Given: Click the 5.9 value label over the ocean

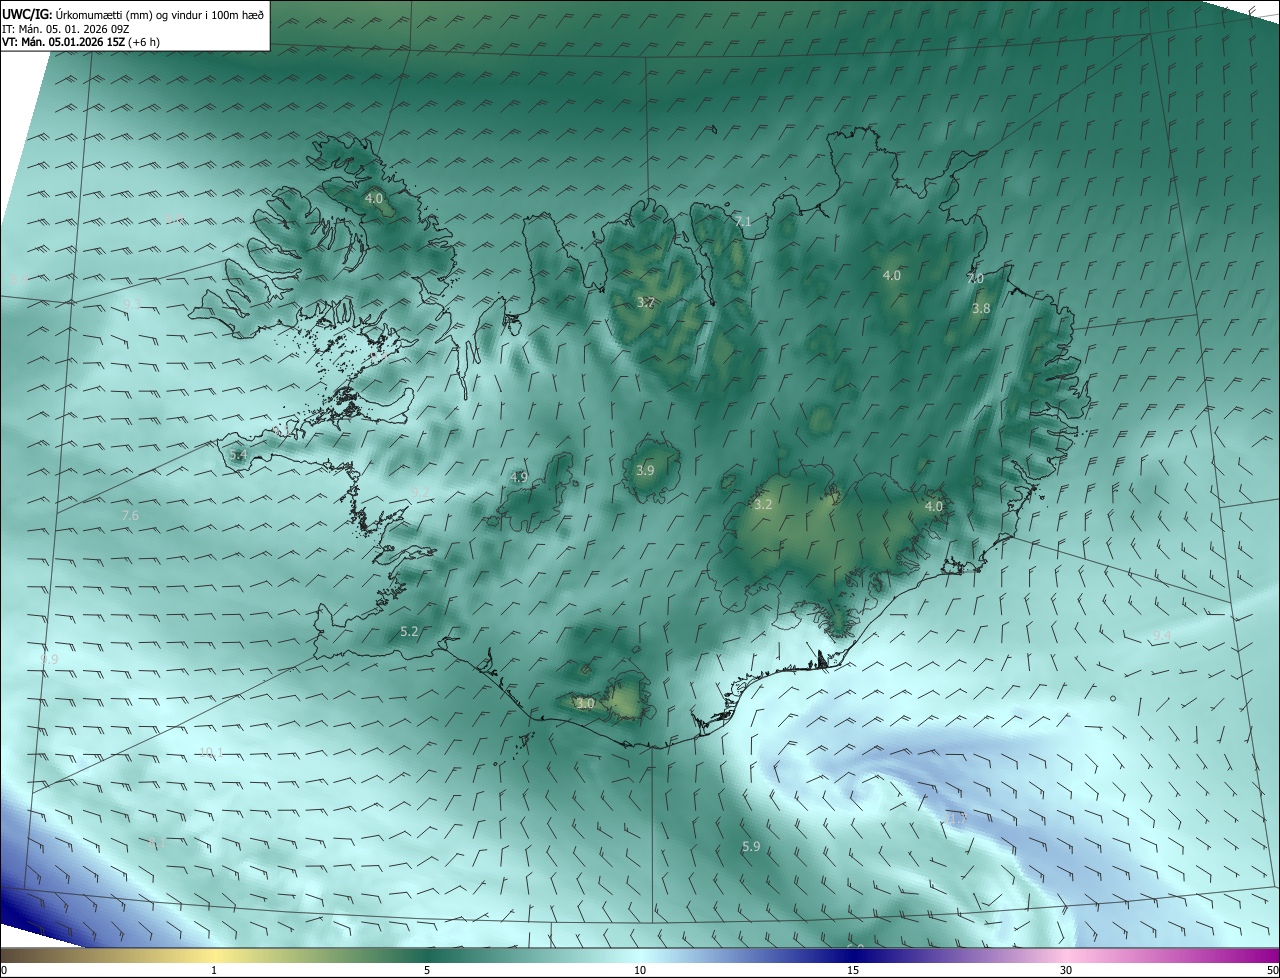Looking at the screenshot, I should tap(751, 847).
